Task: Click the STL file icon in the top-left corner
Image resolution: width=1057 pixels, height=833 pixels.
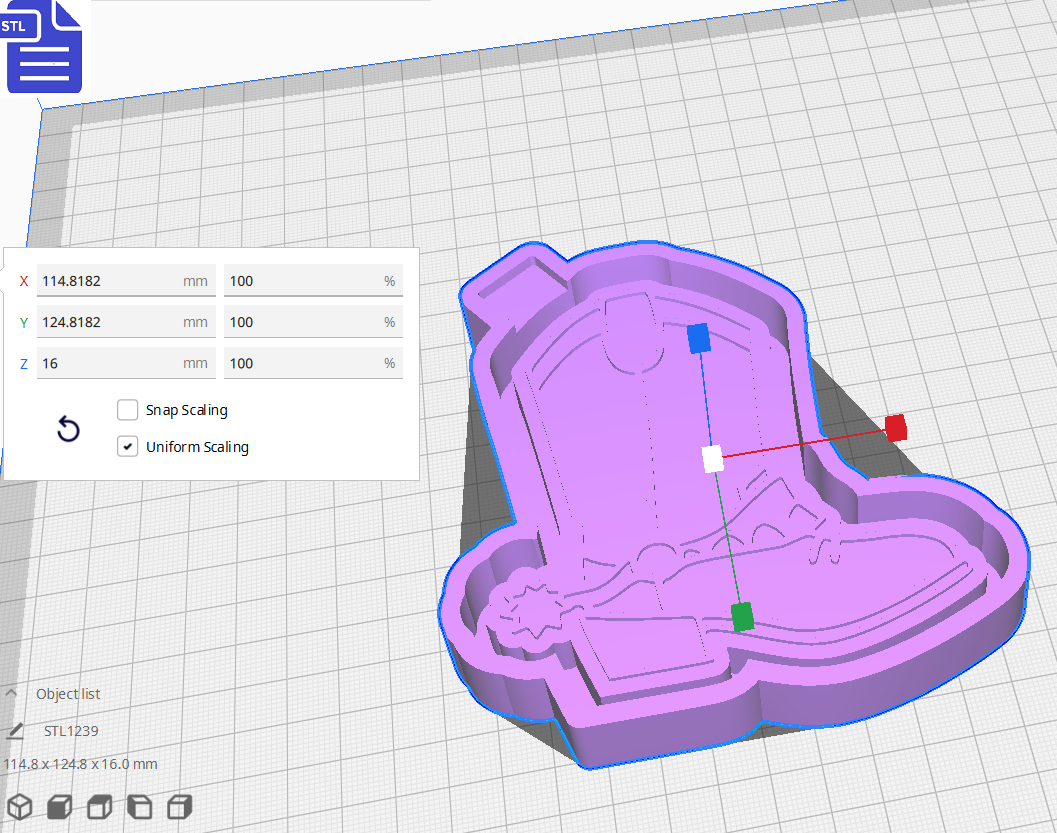Action: click(44, 48)
